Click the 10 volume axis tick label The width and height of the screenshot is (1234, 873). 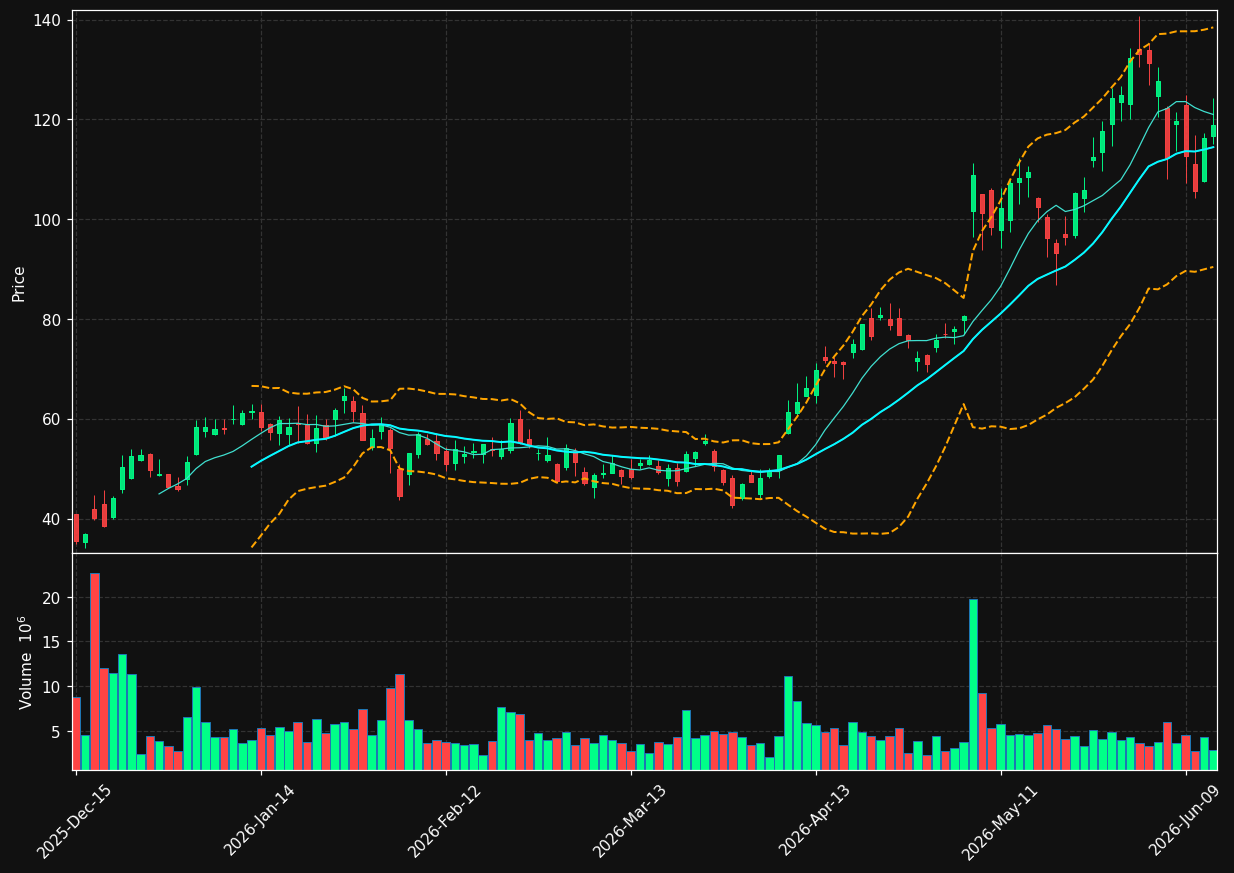click(x=51, y=687)
